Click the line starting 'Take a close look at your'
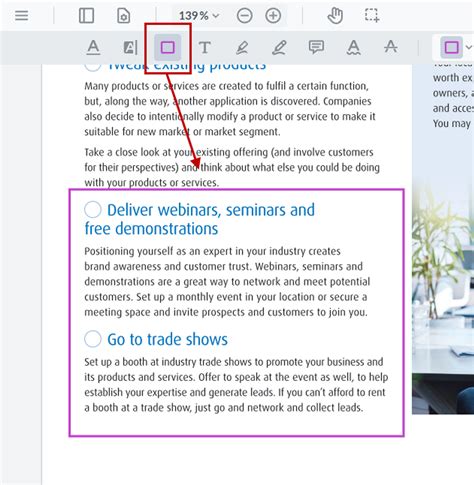 tap(229, 152)
